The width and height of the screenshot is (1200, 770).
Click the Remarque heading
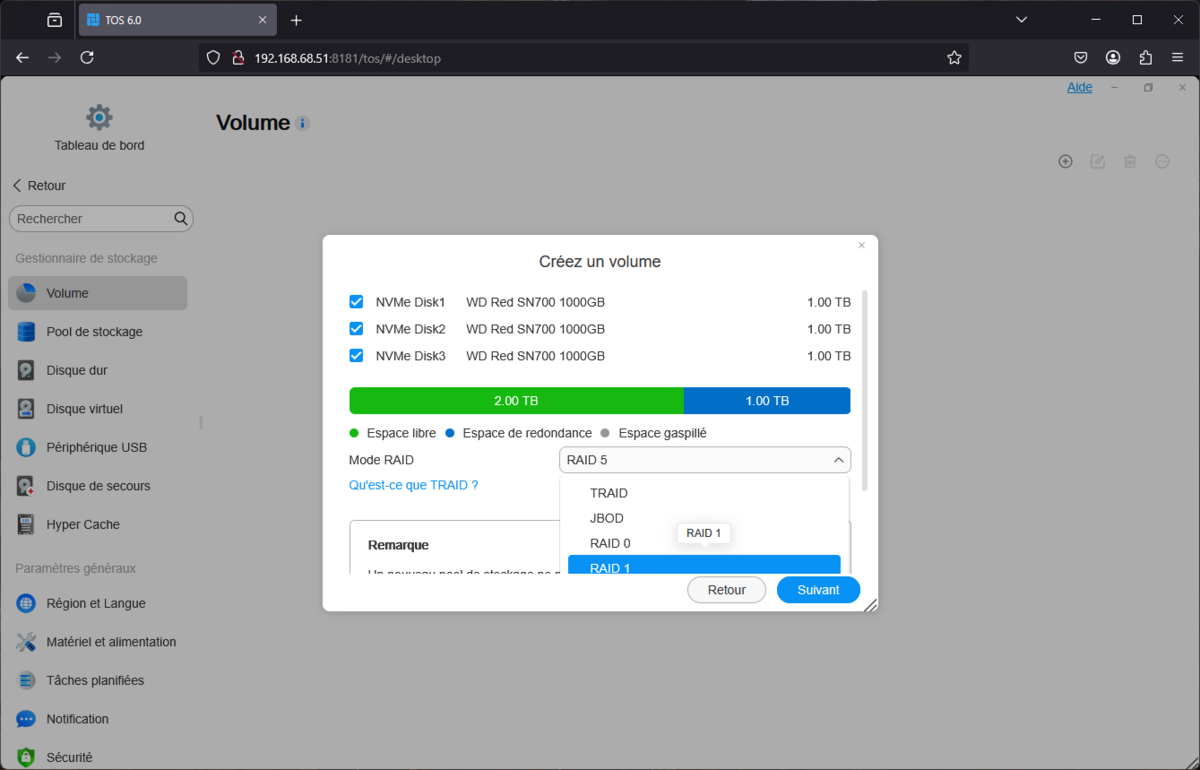pyautogui.click(x=398, y=545)
